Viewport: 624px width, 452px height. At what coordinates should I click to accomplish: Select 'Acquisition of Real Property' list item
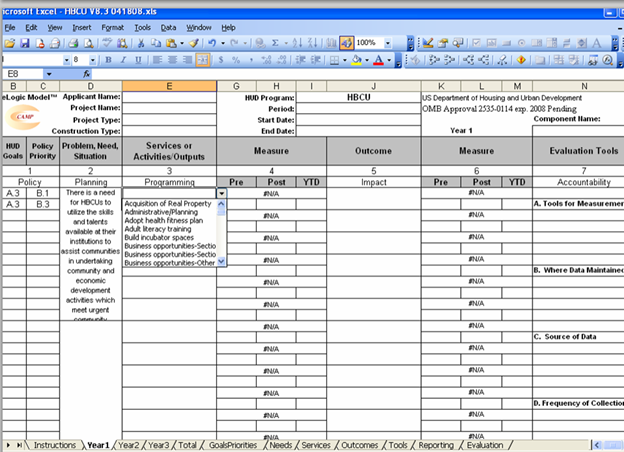170,204
